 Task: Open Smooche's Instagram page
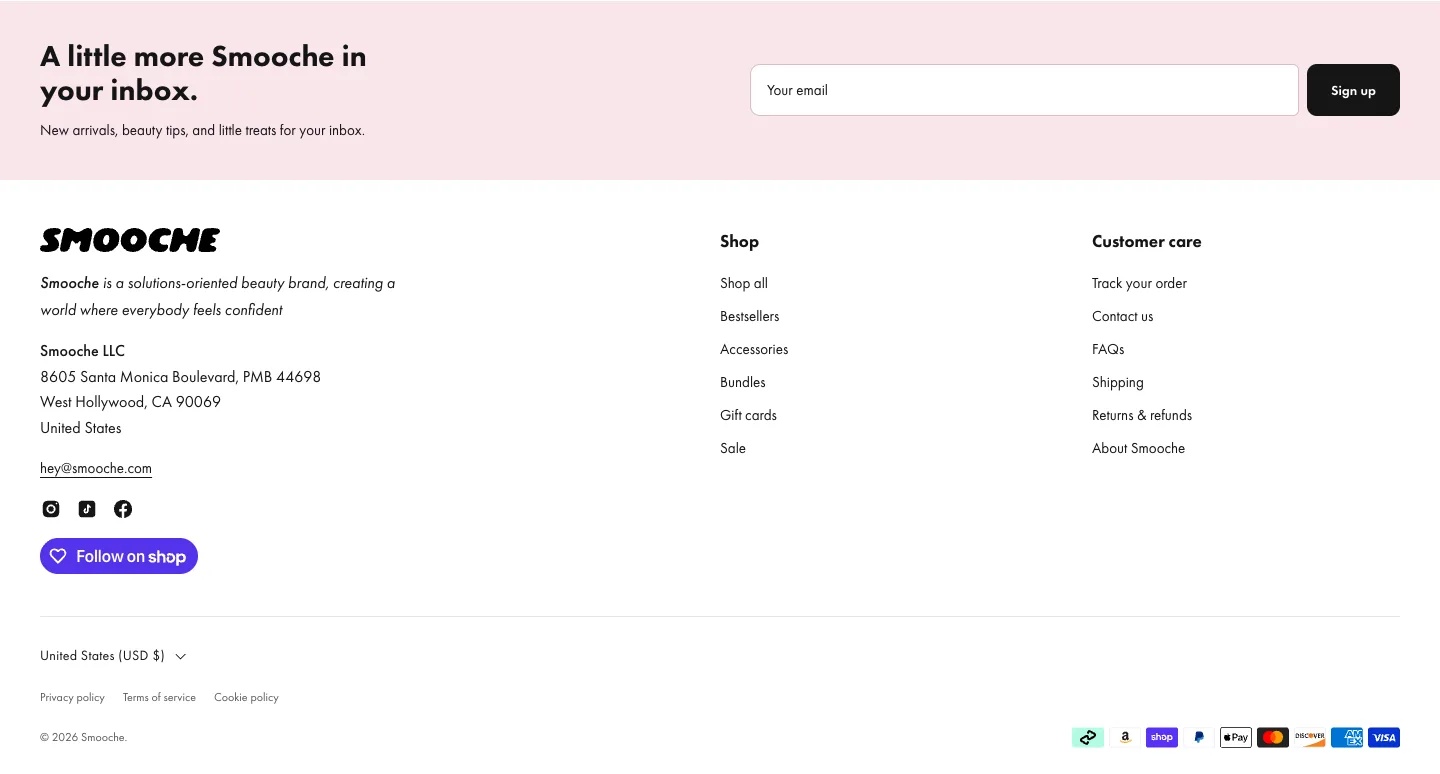point(51,509)
